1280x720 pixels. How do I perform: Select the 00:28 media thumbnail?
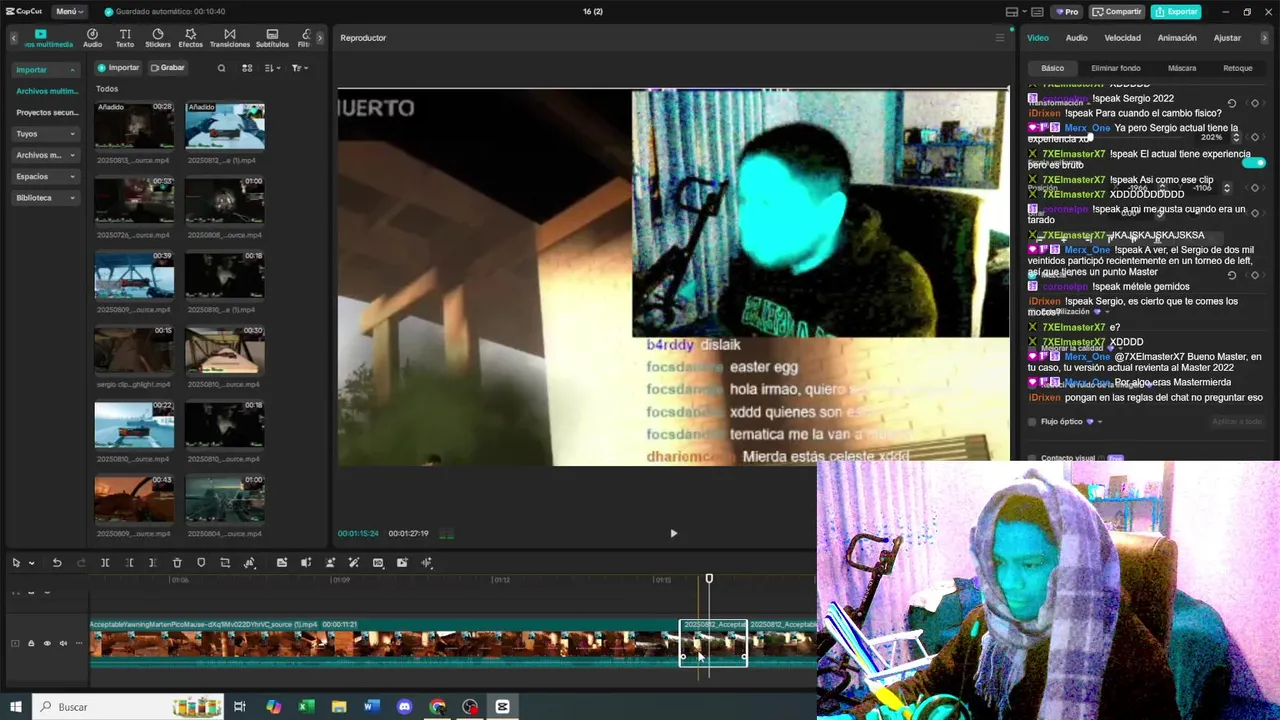click(134, 125)
